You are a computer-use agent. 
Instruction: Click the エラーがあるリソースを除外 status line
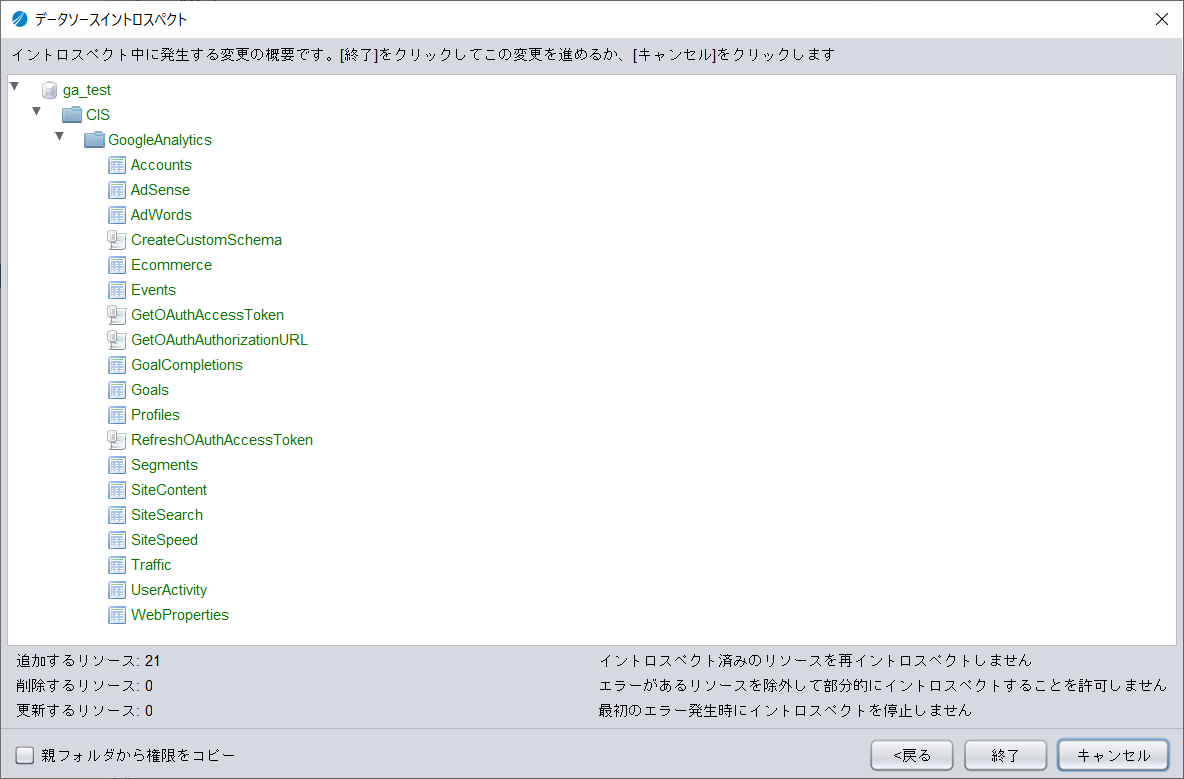tap(883, 685)
